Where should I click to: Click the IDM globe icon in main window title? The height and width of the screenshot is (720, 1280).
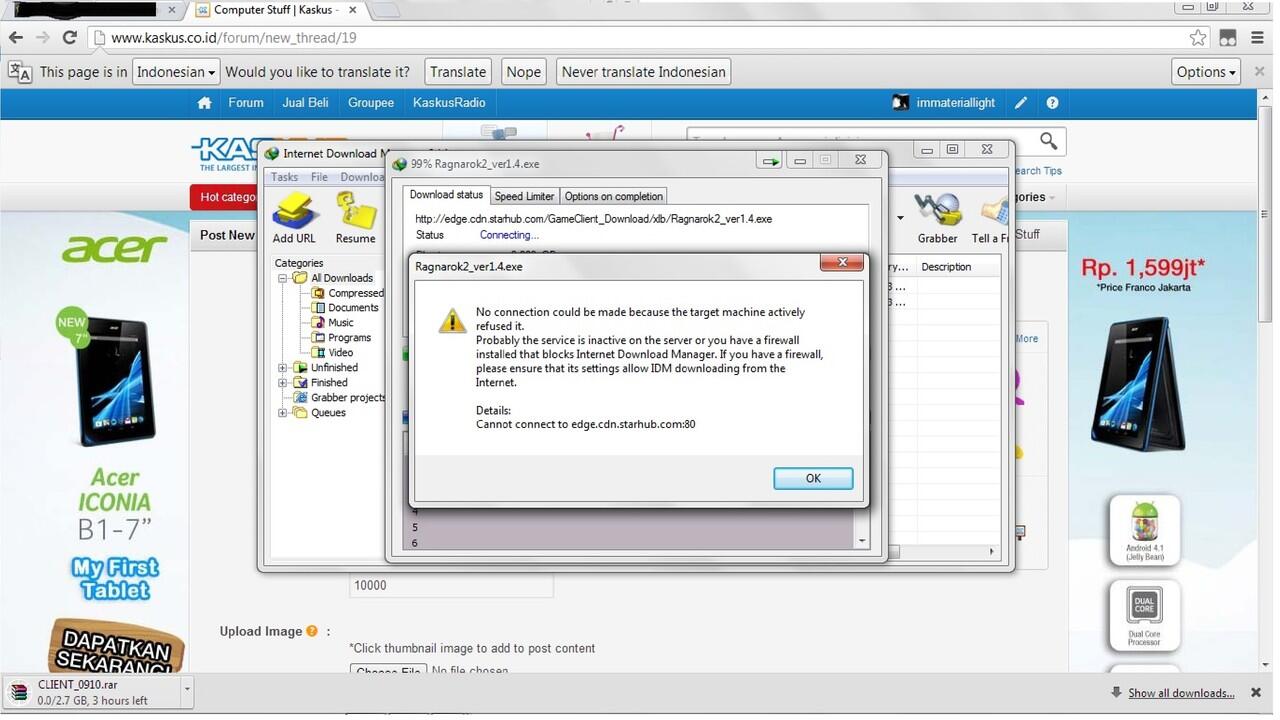click(x=271, y=153)
